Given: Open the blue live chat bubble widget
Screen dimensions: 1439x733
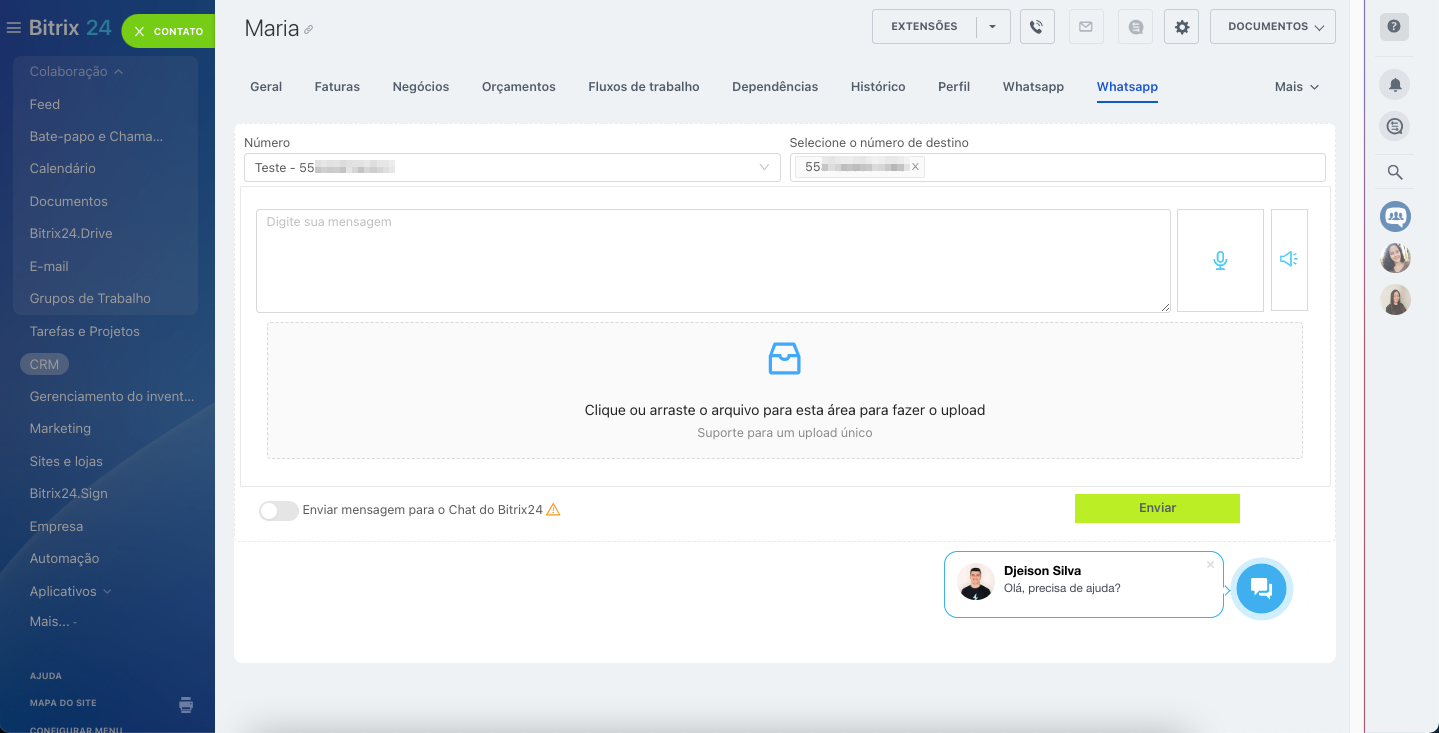Looking at the screenshot, I should pyautogui.click(x=1261, y=588).
